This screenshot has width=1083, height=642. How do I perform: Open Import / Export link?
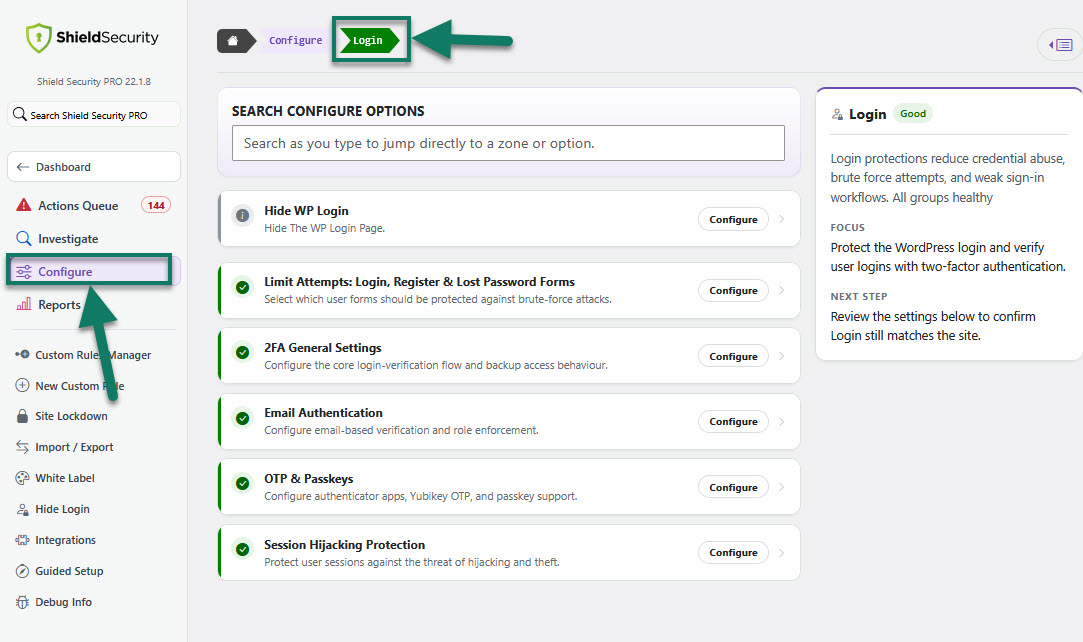[x=74, y=447]
